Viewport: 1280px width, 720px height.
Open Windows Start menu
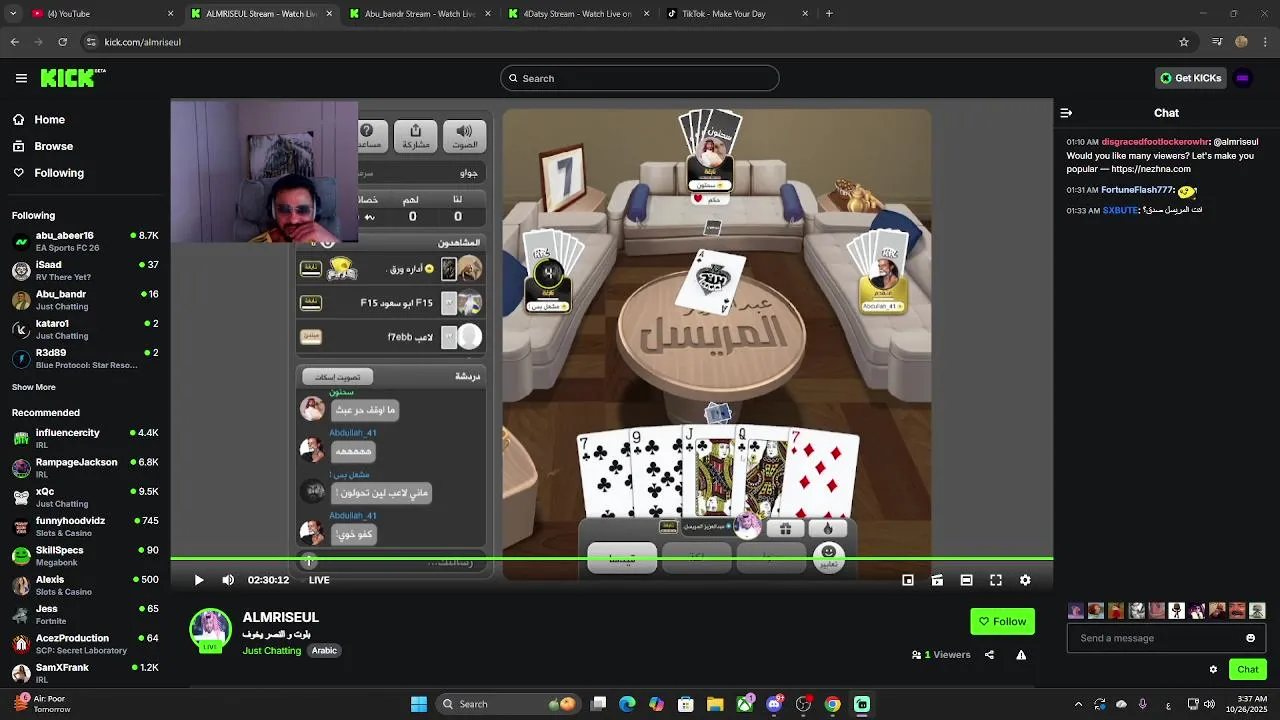pyautogui.click(x=419, y=704)
